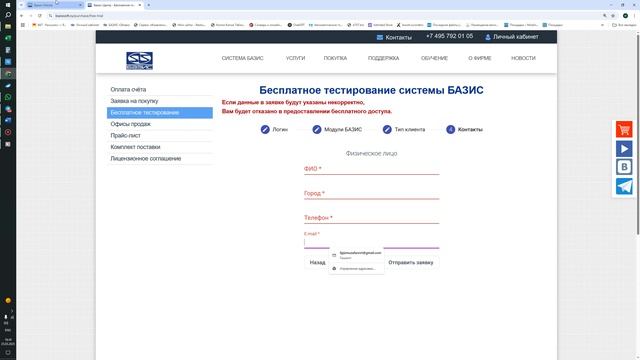Click the Логин step pencil icon
This screenshot has width=640, height=360.
265,129
